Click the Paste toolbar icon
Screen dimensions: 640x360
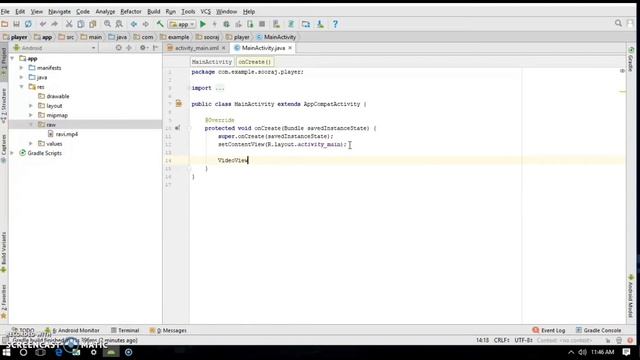[x=93, y=24]
